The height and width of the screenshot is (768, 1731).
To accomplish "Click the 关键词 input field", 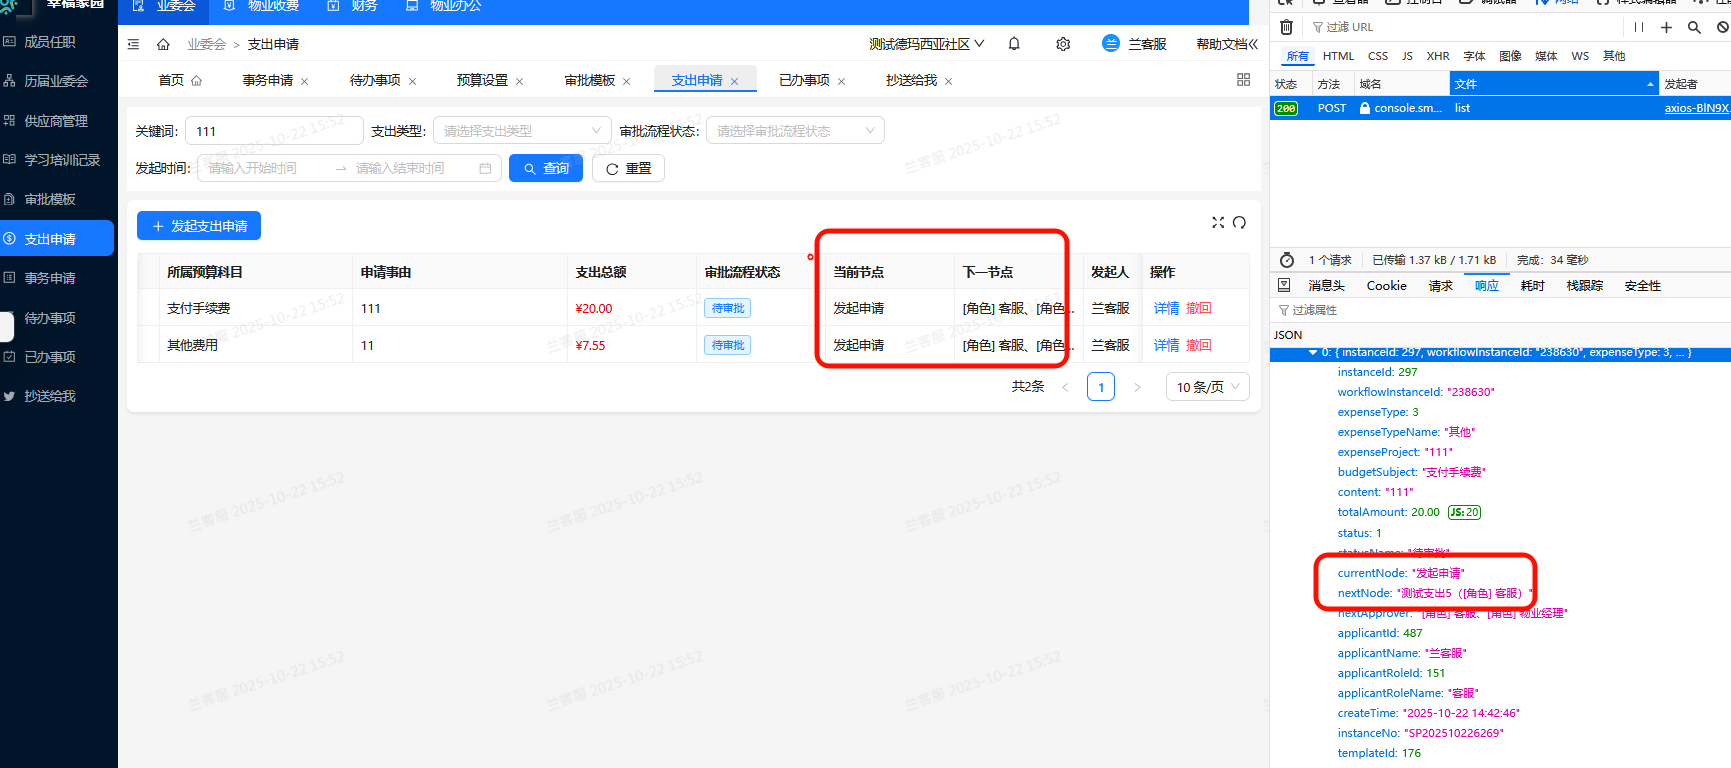I will click(x=274, y=131).
